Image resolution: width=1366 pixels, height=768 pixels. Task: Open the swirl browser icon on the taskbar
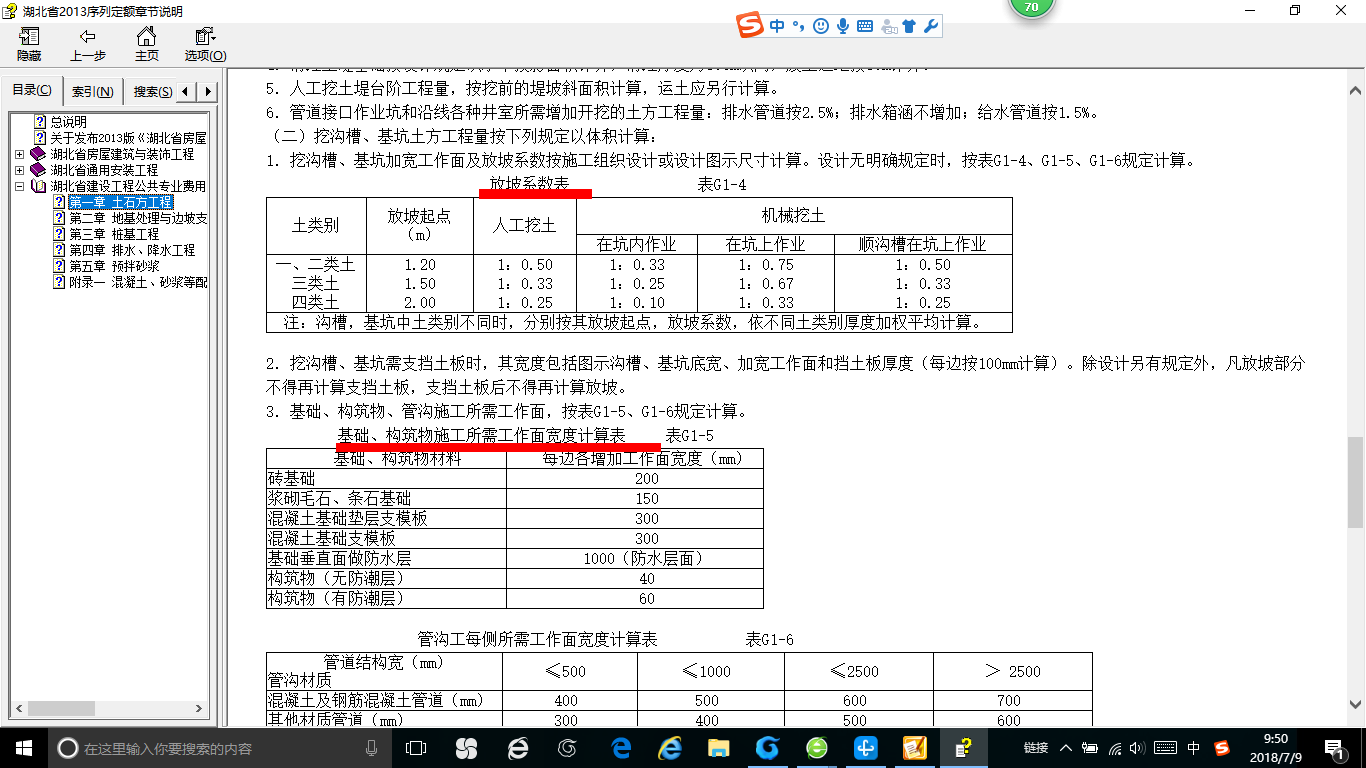[x=568, y=747]
